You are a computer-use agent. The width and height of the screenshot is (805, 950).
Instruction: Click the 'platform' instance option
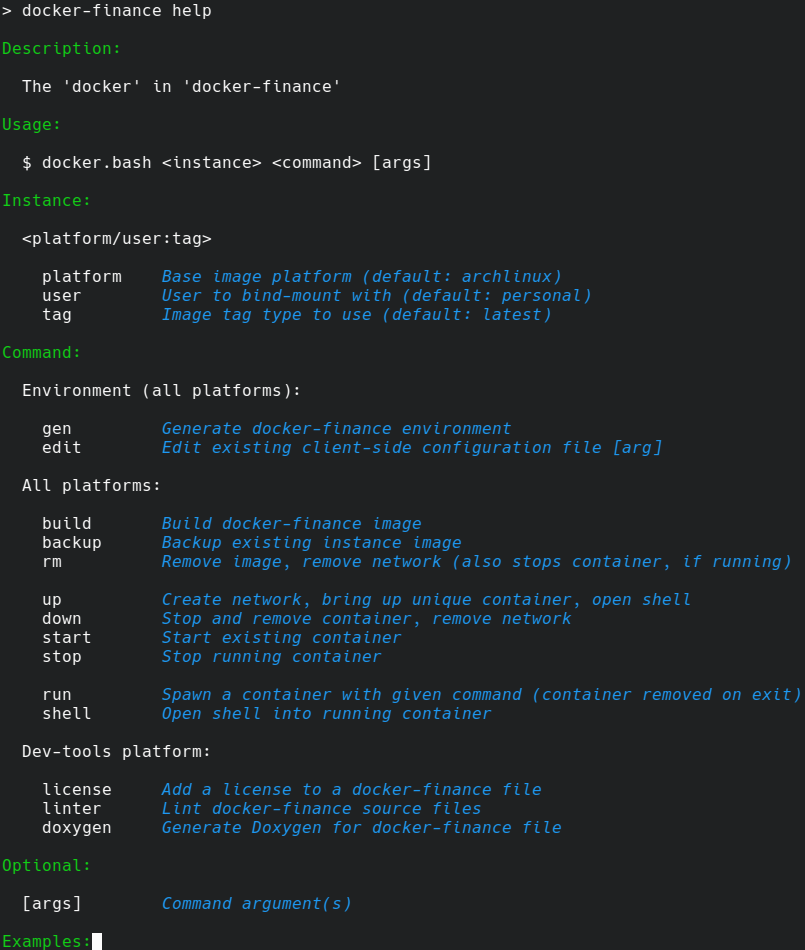click(x=81, y=276)
